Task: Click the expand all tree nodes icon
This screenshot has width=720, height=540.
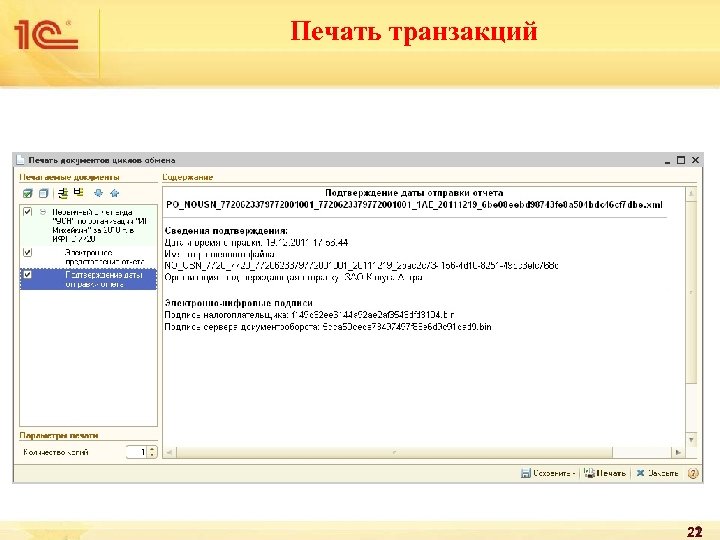Action: pos(63,193)
